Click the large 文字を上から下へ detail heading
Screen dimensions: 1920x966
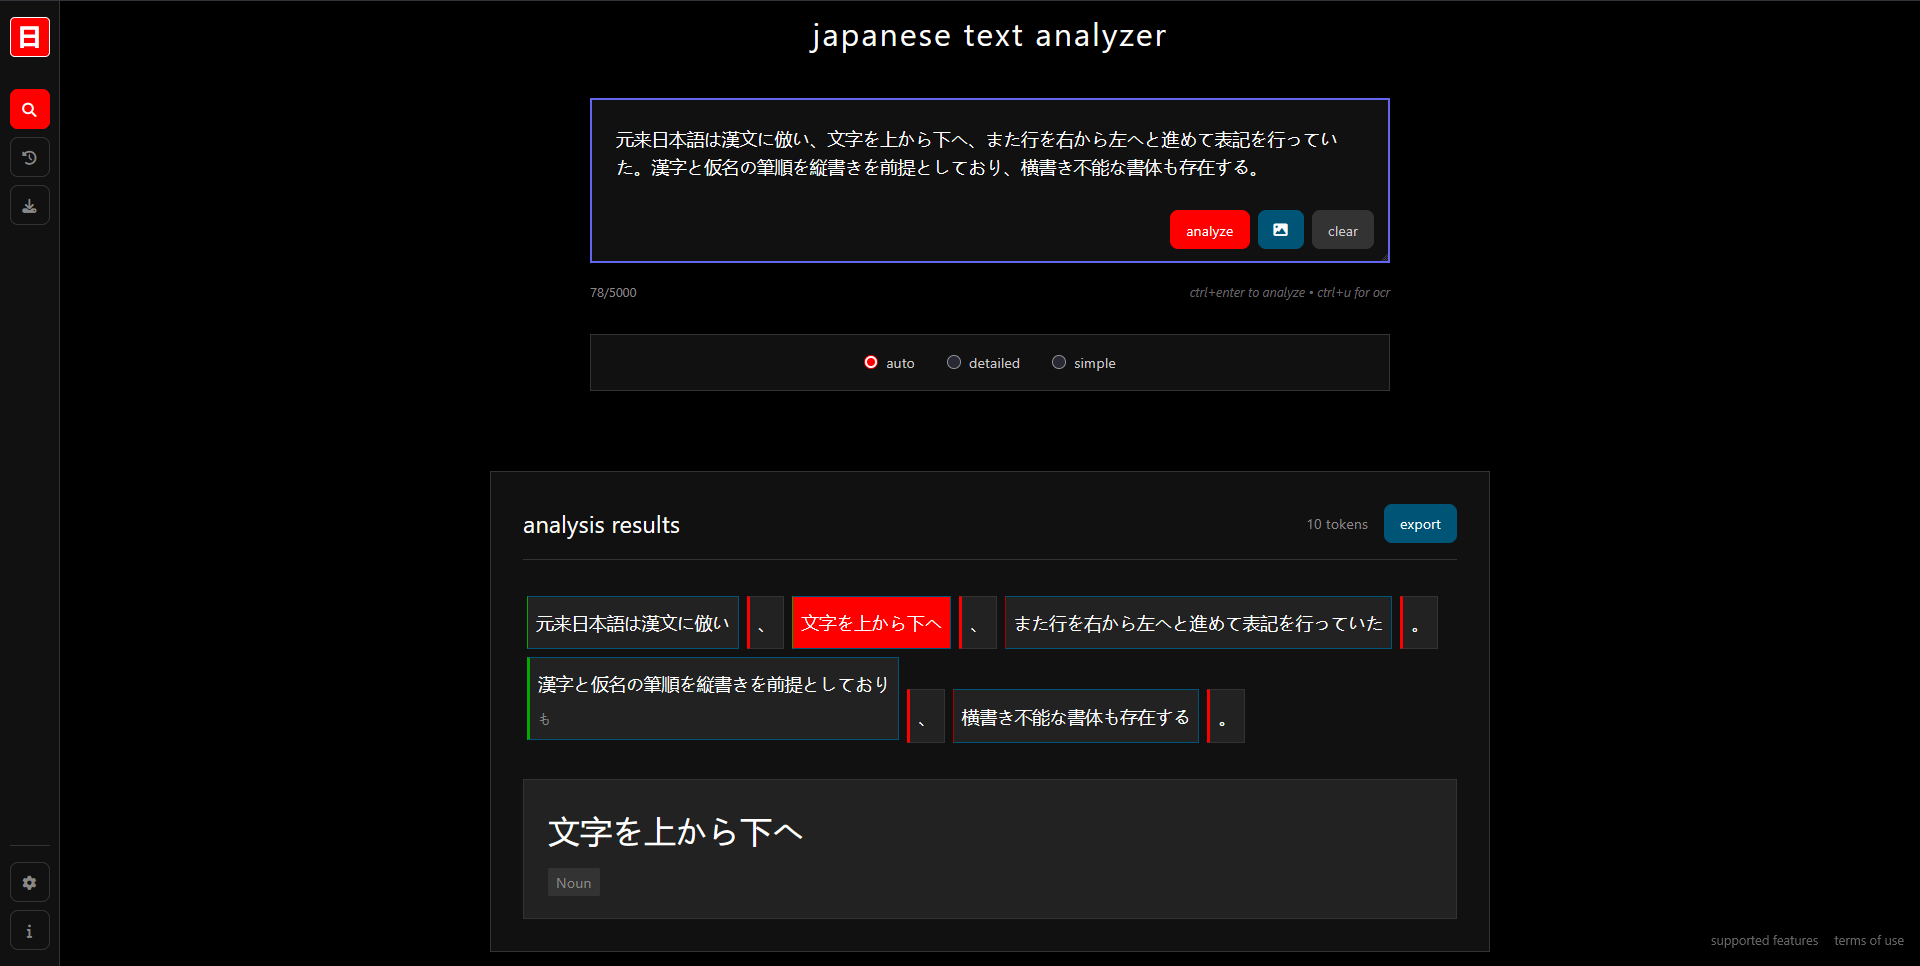click(676, 832)
